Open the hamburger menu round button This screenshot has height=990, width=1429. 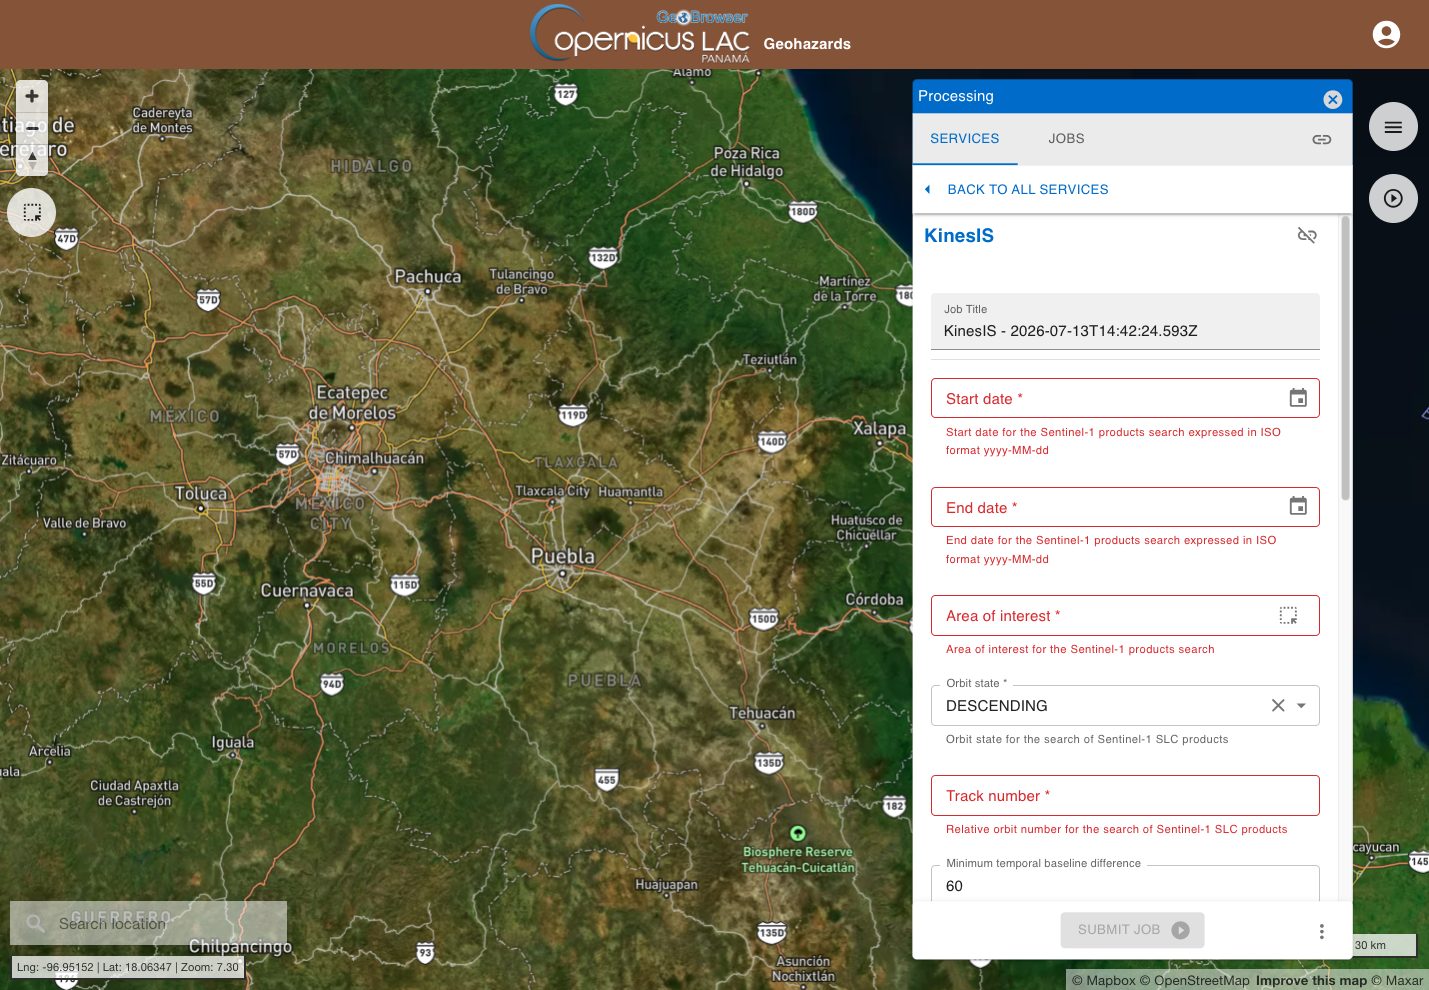[1393, 127]
